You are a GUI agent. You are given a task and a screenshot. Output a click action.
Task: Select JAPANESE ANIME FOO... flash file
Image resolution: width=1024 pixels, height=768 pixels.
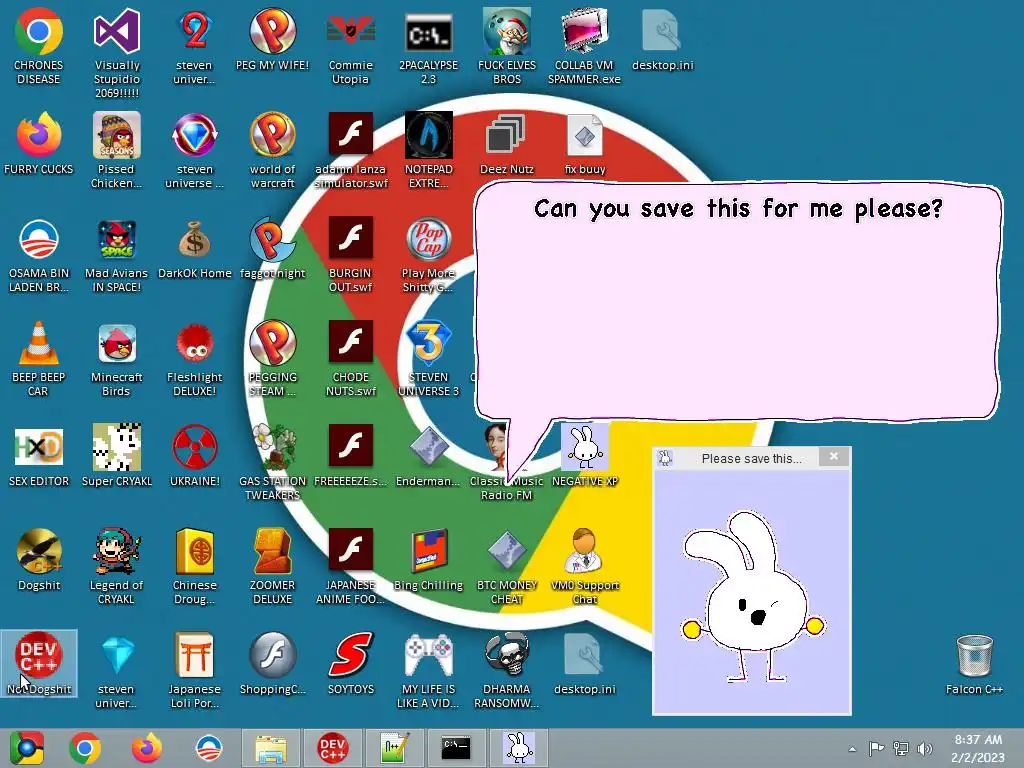[351, 550]
